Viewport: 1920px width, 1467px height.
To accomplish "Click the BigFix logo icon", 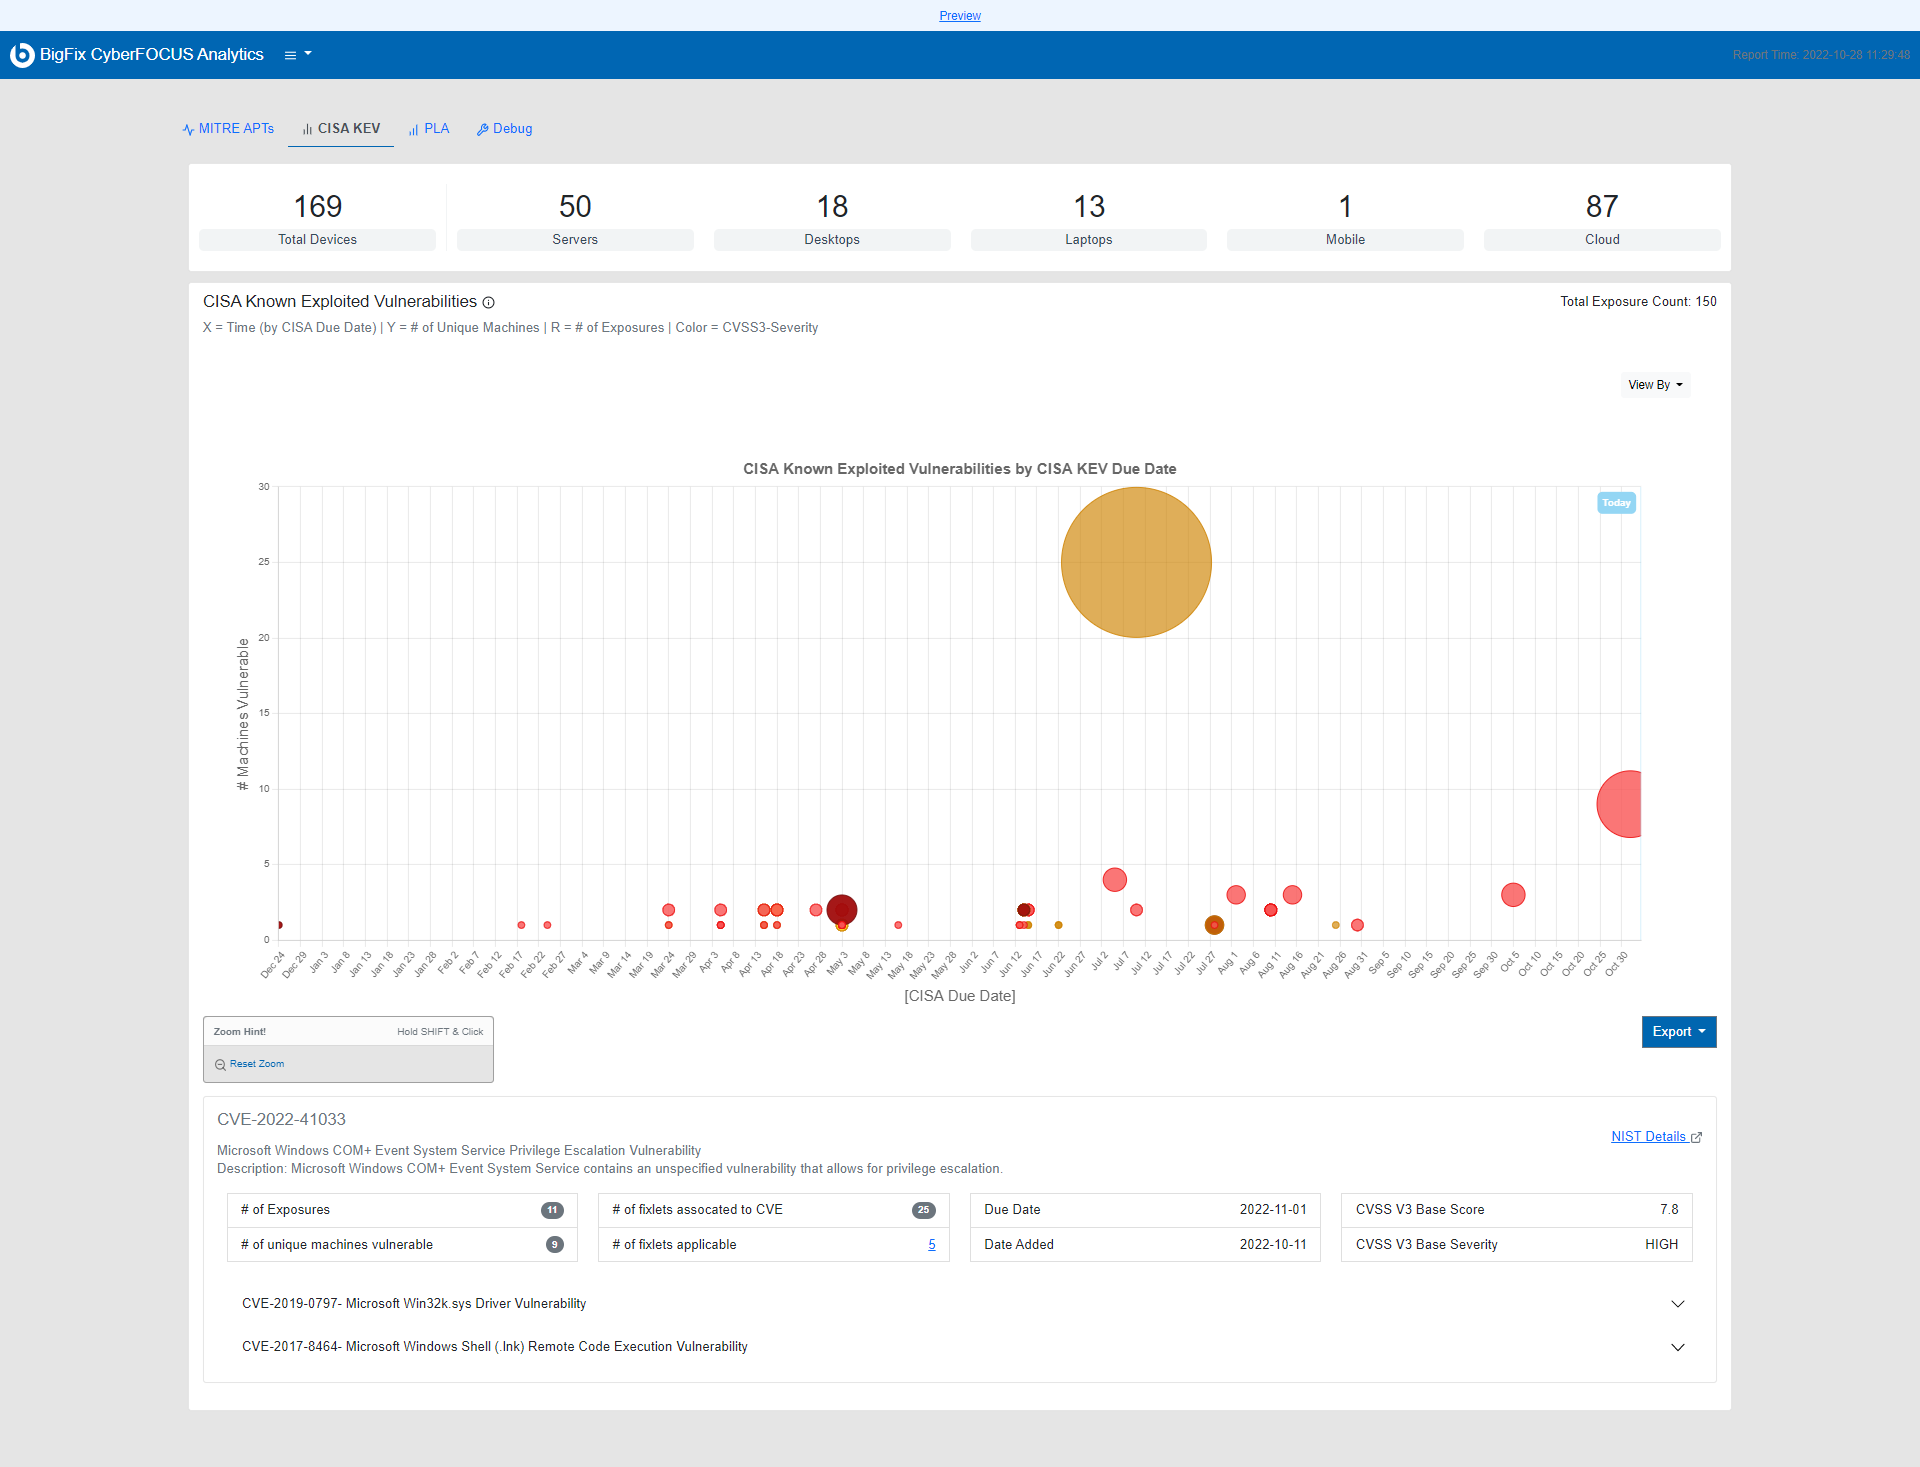I will [x=22, y=55].
